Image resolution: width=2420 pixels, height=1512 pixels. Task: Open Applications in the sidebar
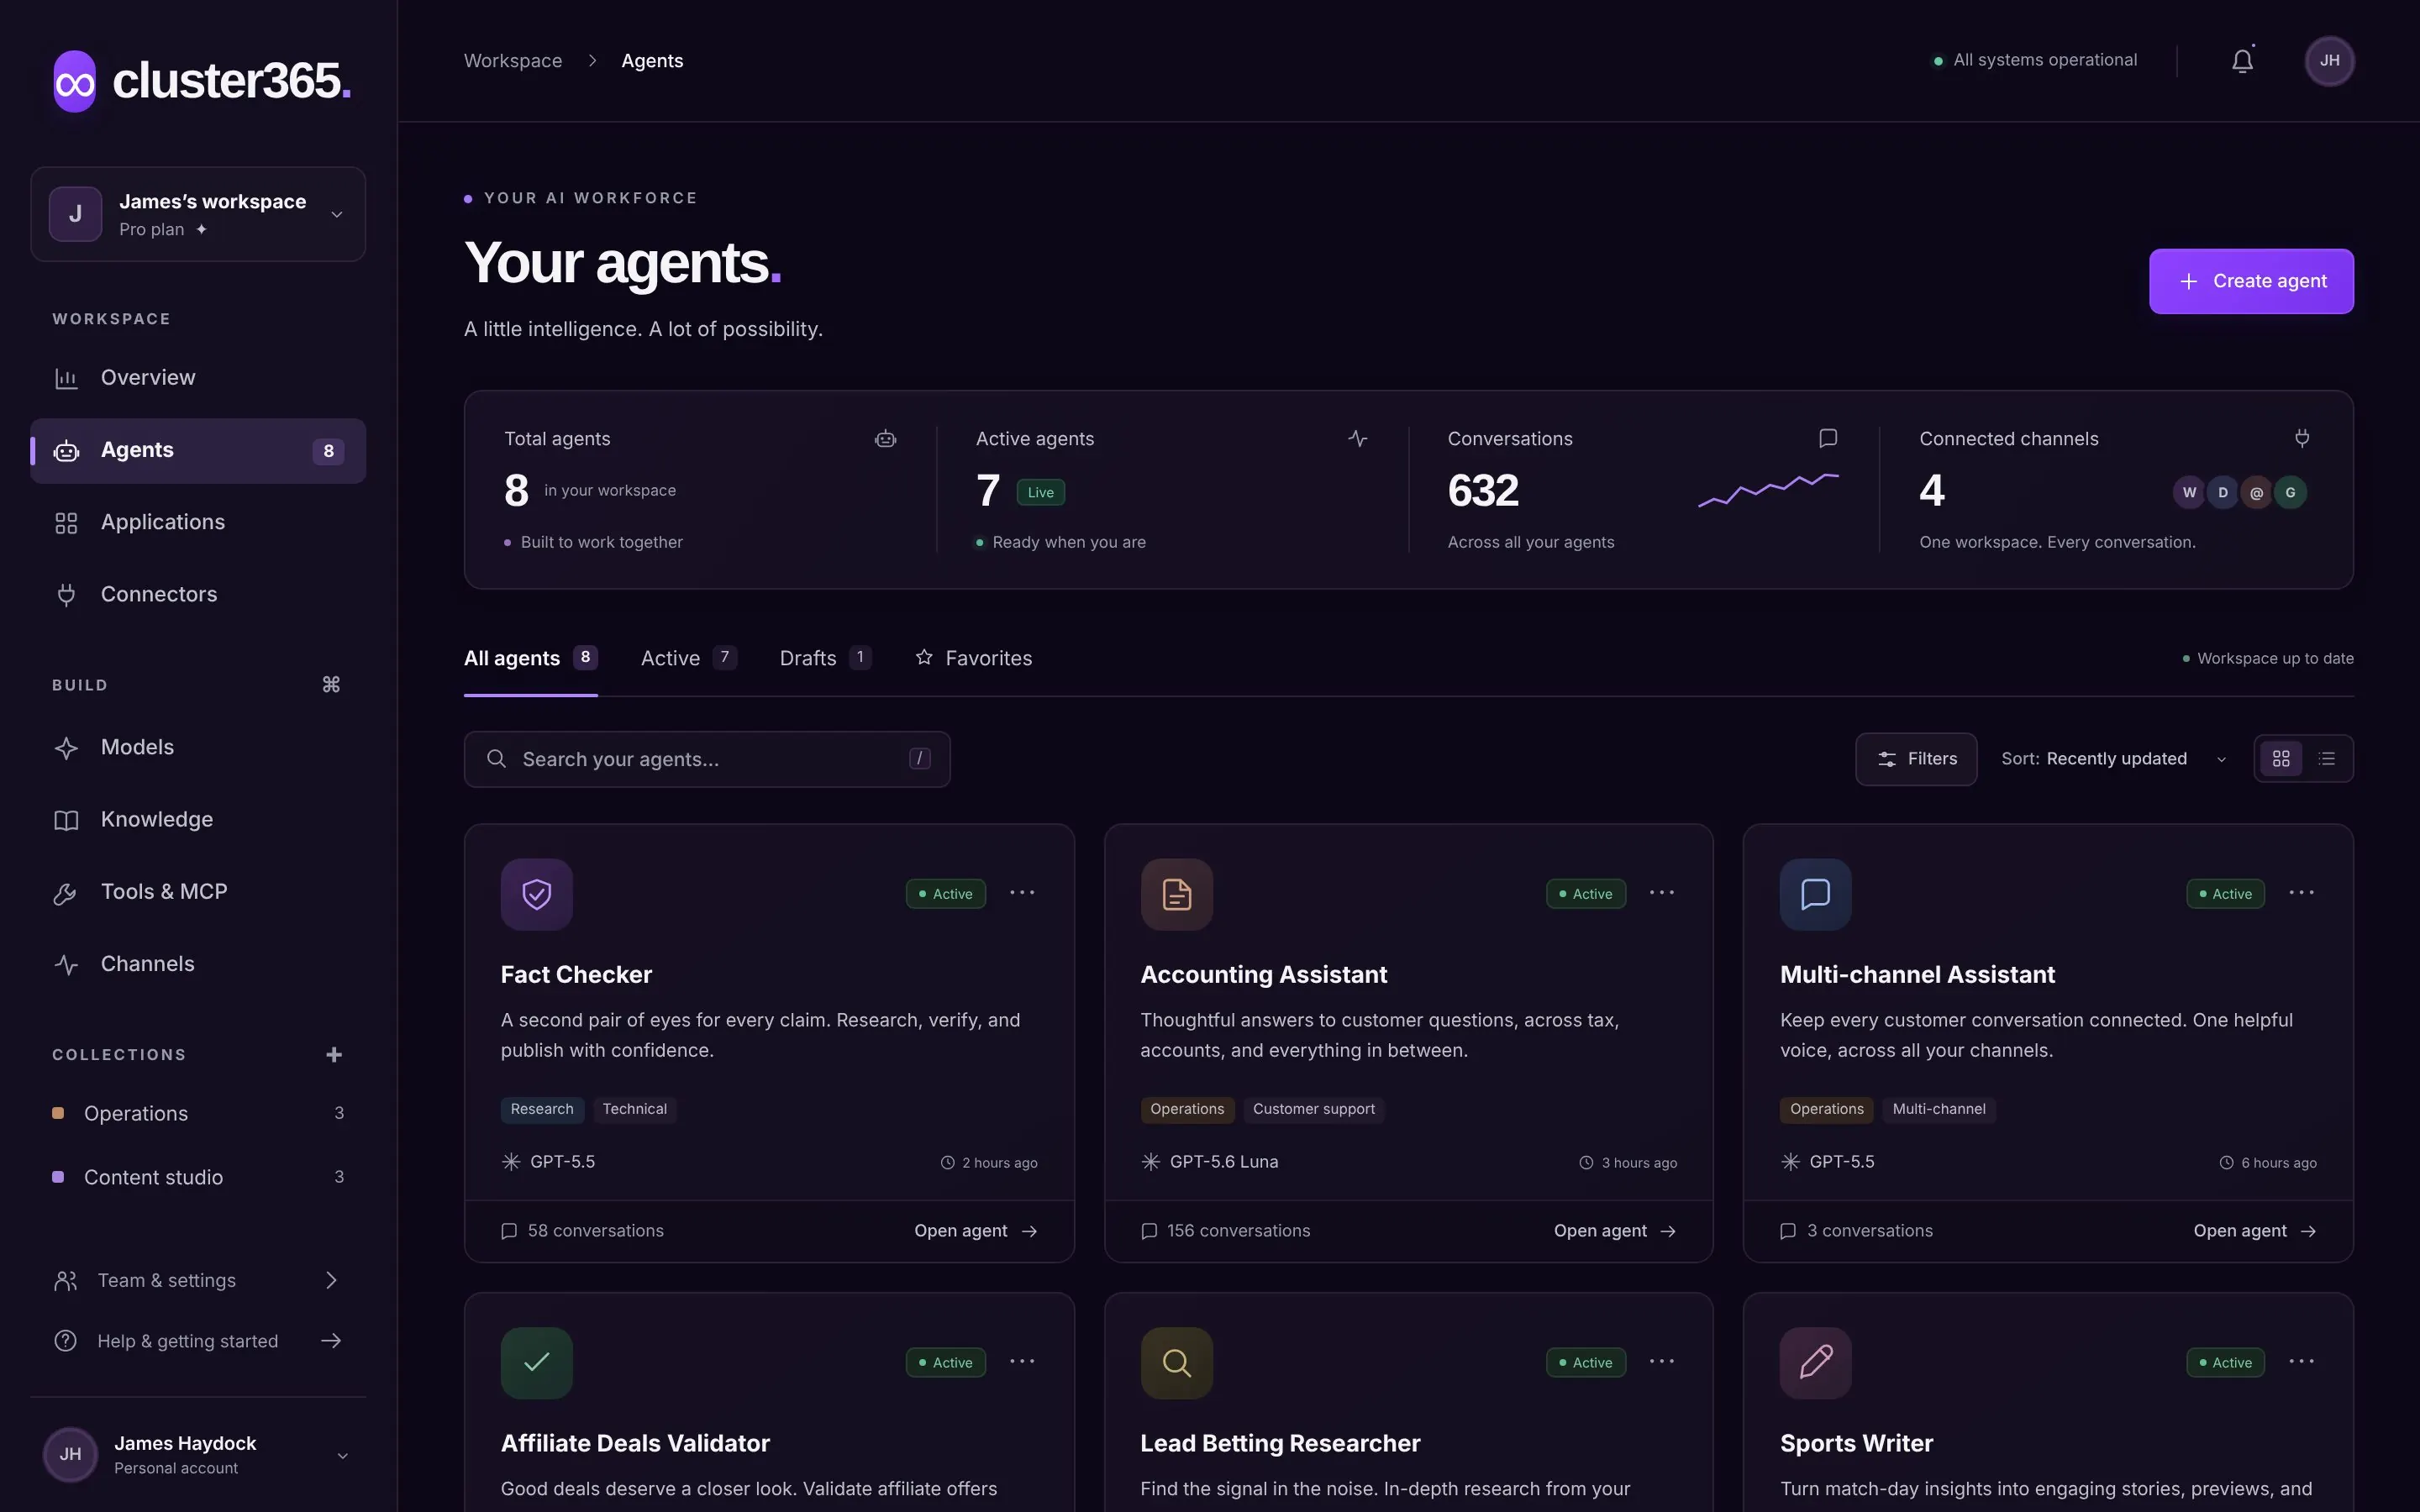click(x=198, y=523)
